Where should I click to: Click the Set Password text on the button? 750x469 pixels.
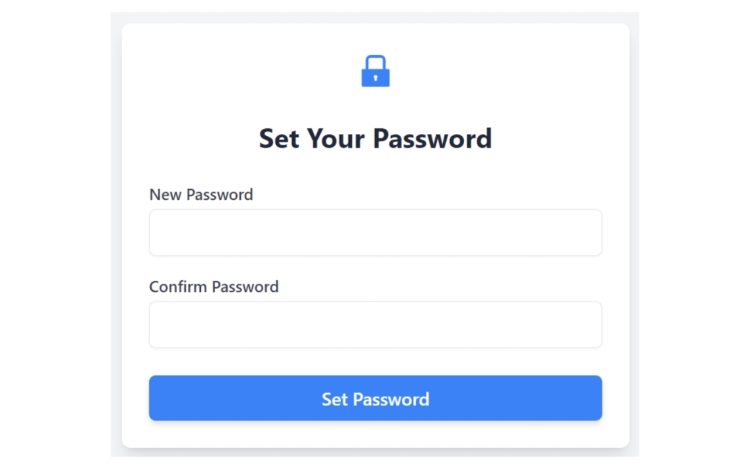(375, 399)
